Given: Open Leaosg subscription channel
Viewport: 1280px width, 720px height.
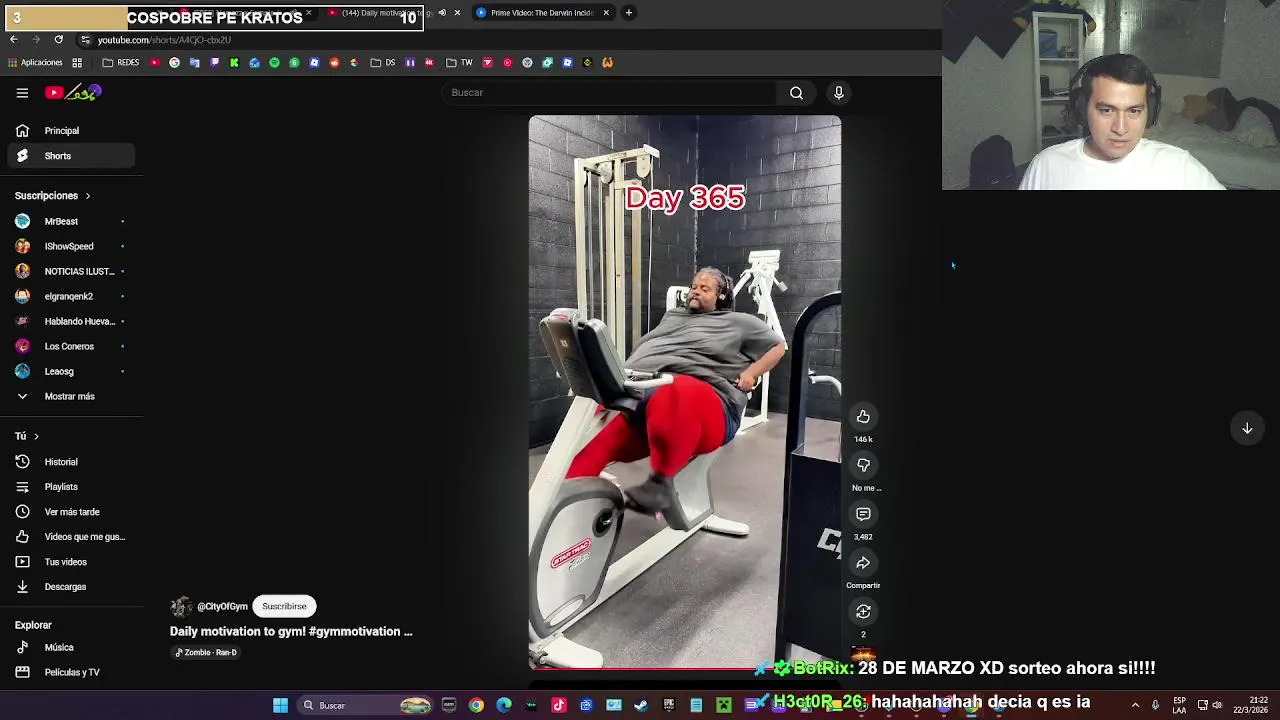Looking at the screenshot, I should [70, 371].
